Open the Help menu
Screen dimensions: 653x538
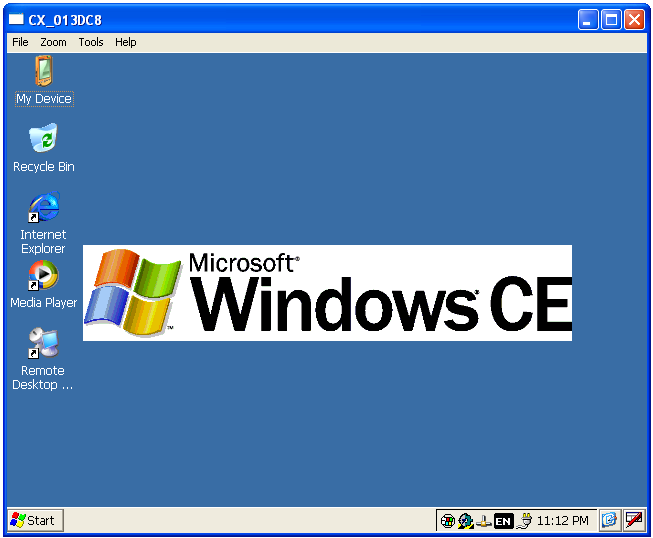tap(125, 42)
